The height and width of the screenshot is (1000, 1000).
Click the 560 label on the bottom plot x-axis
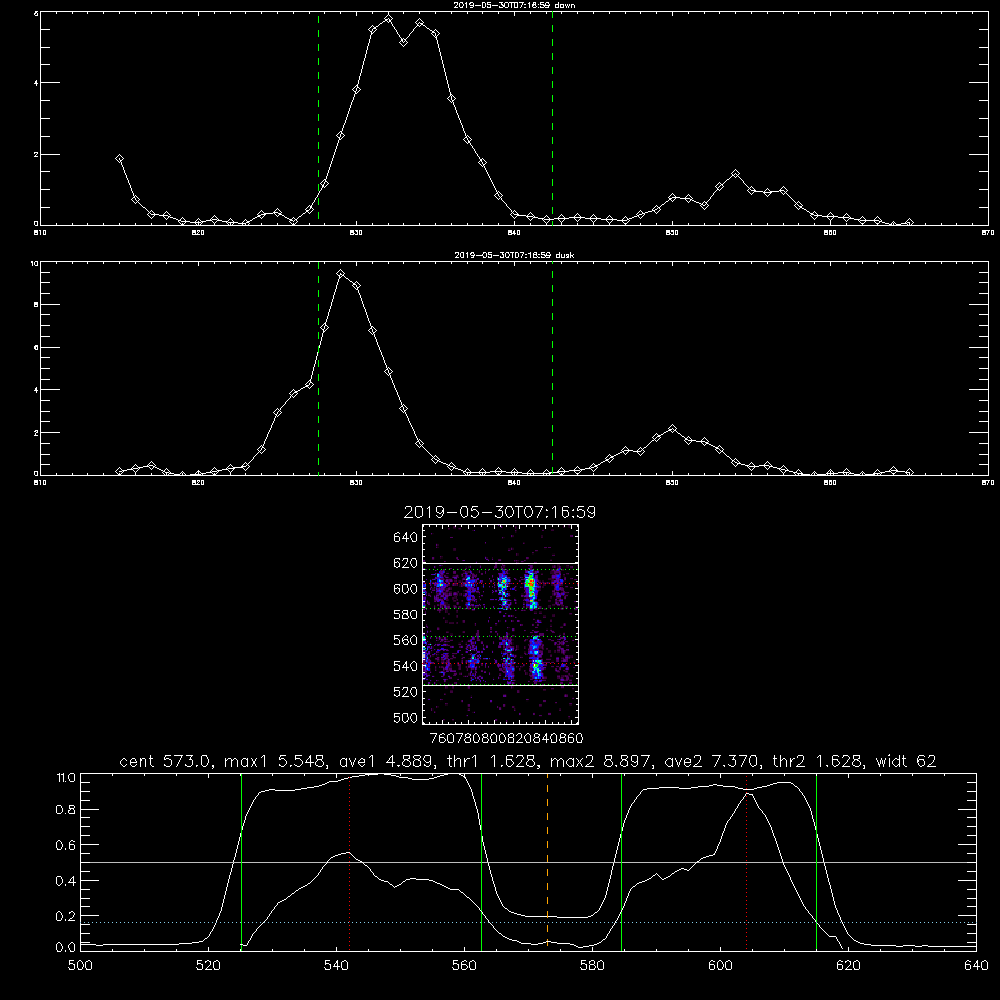pyautogui.click(x=464, y=966)
